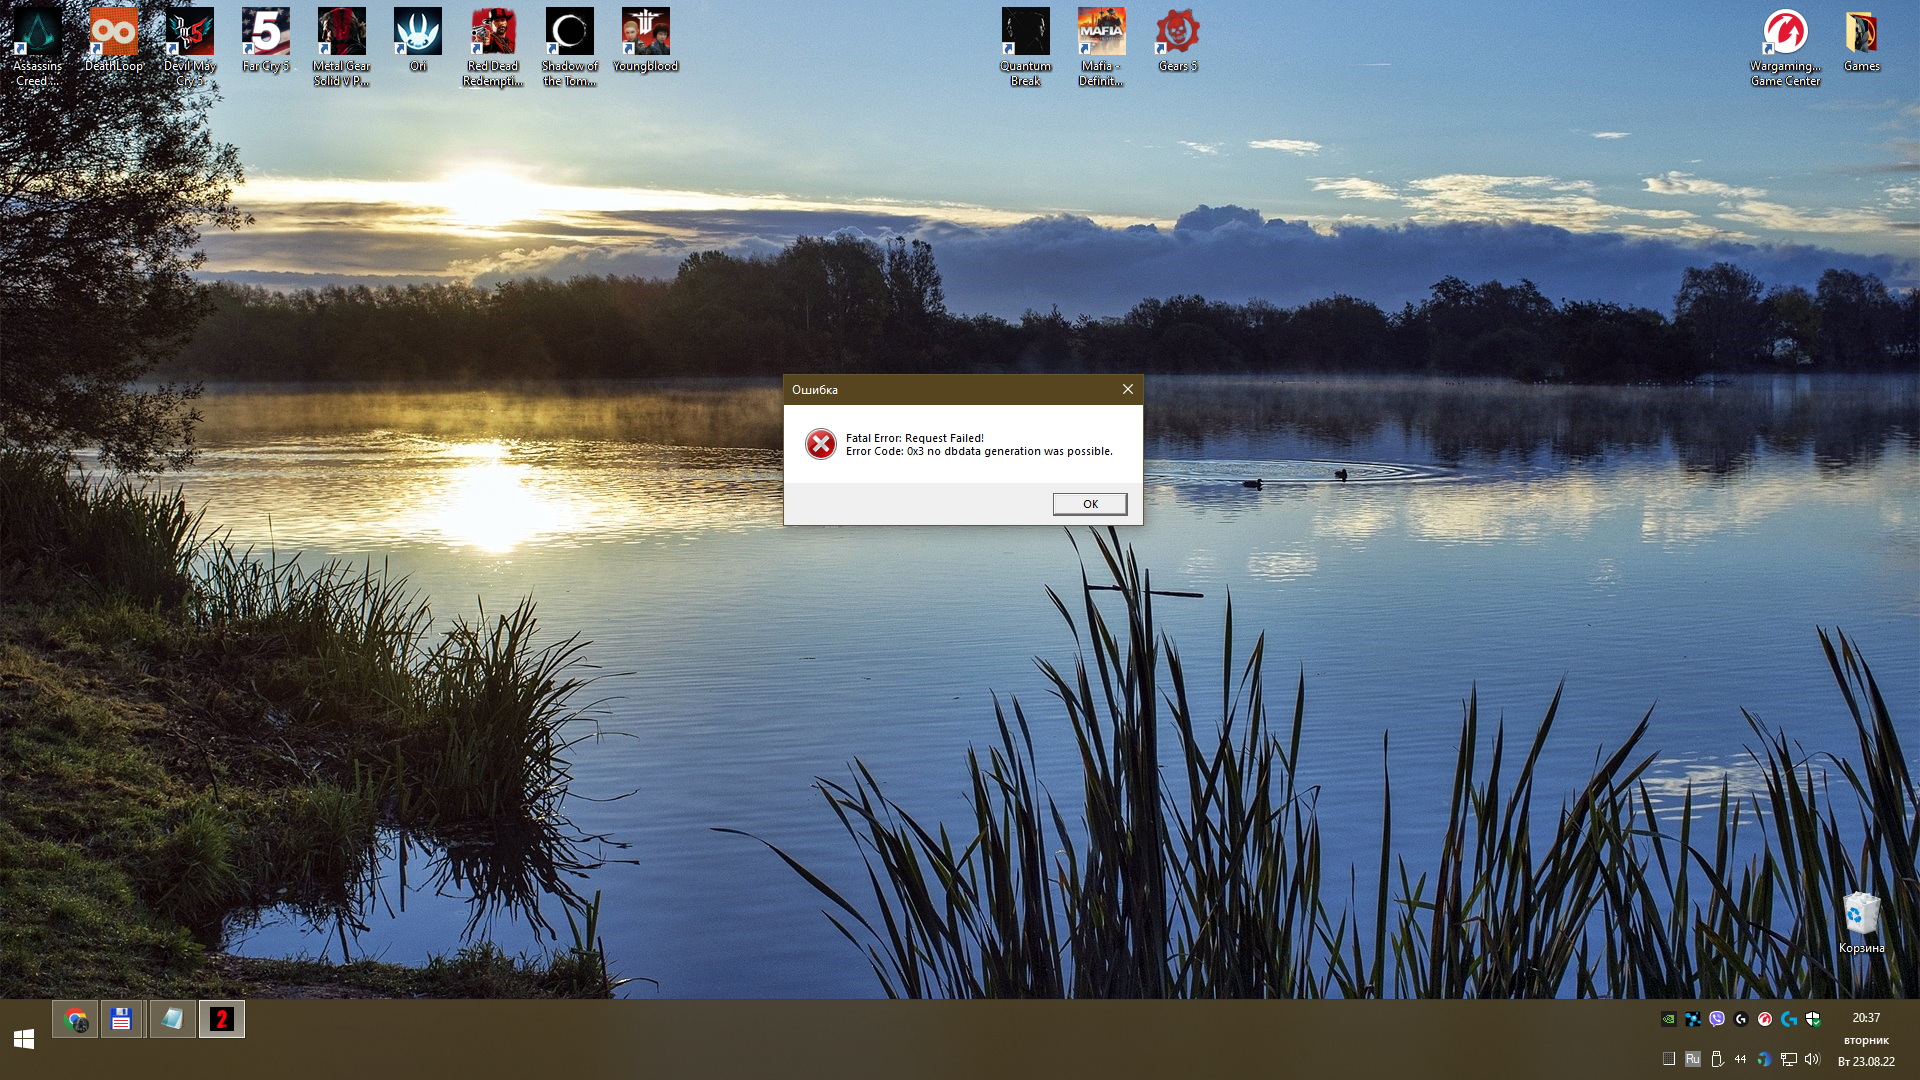Select the Devil May Cry 5 icon
The height and width of the screenshot is (1080, 1920).
pyautogui.click(x=189, y=47)
